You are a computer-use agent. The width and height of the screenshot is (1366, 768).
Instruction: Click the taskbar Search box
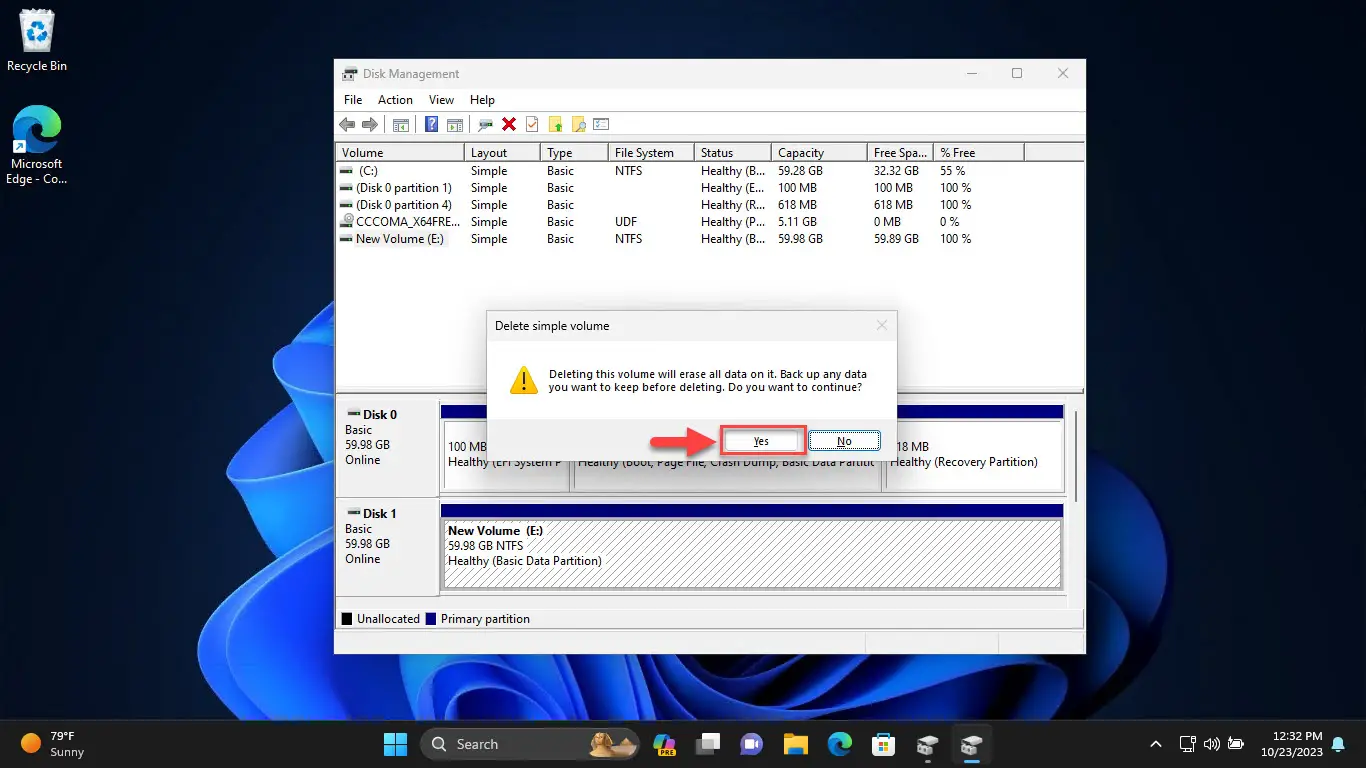pyautogui.click(x=532, y=744)
